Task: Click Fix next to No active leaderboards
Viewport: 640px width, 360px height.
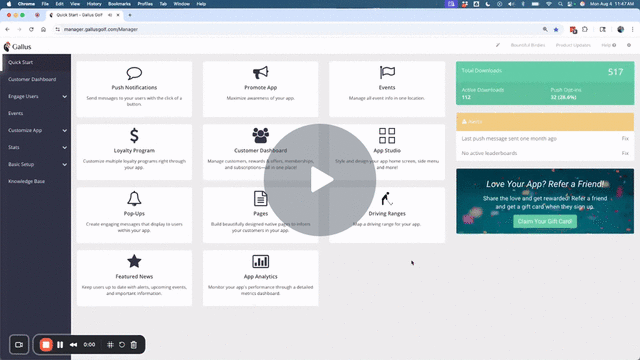Action: click(625, 153)
